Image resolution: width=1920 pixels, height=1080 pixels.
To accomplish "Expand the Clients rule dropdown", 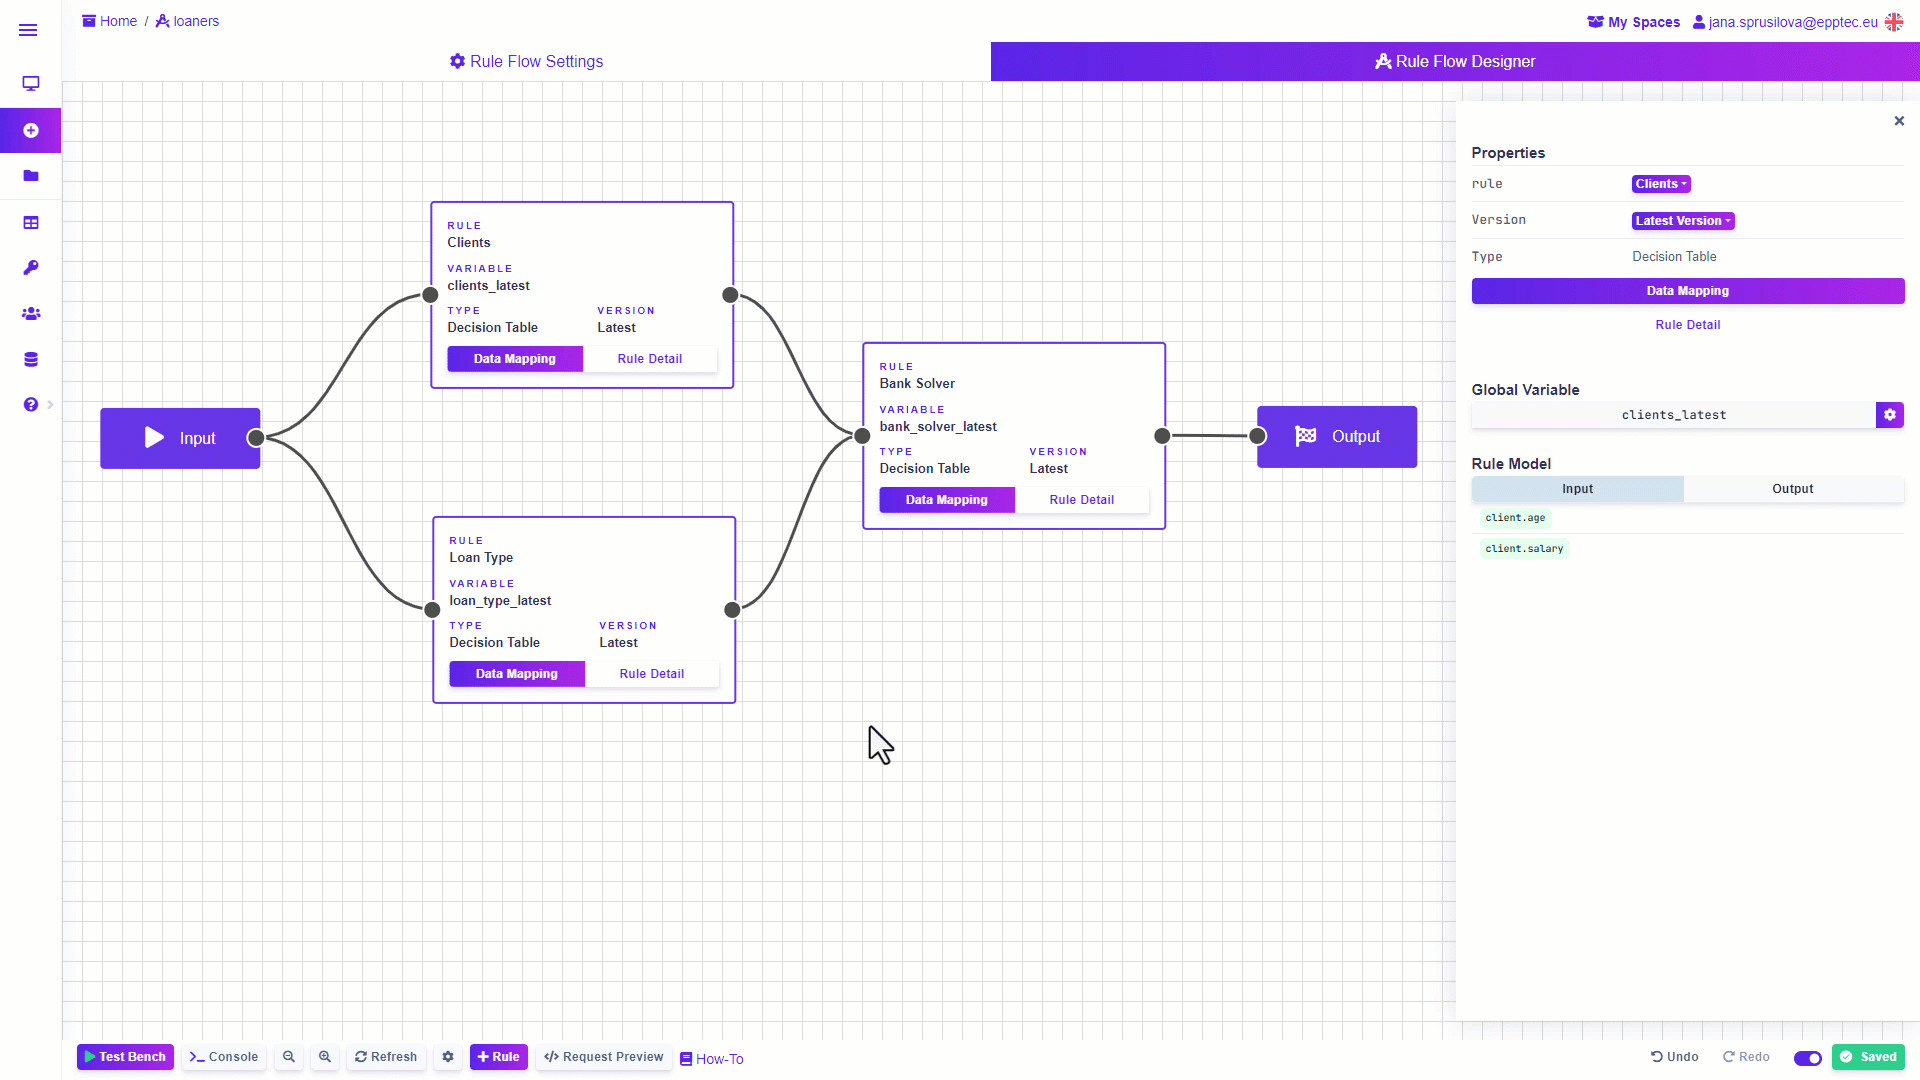I will click(1660, 184).
